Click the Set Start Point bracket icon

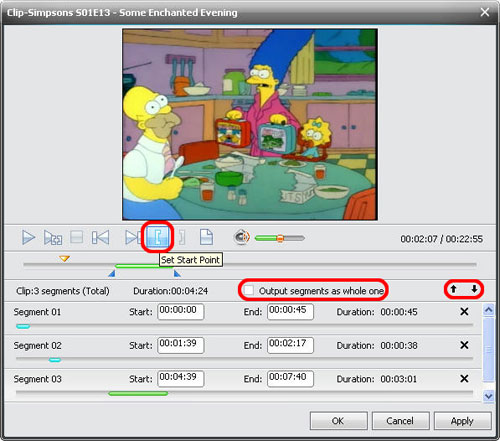pyautogui.click(x=158, y=237)
